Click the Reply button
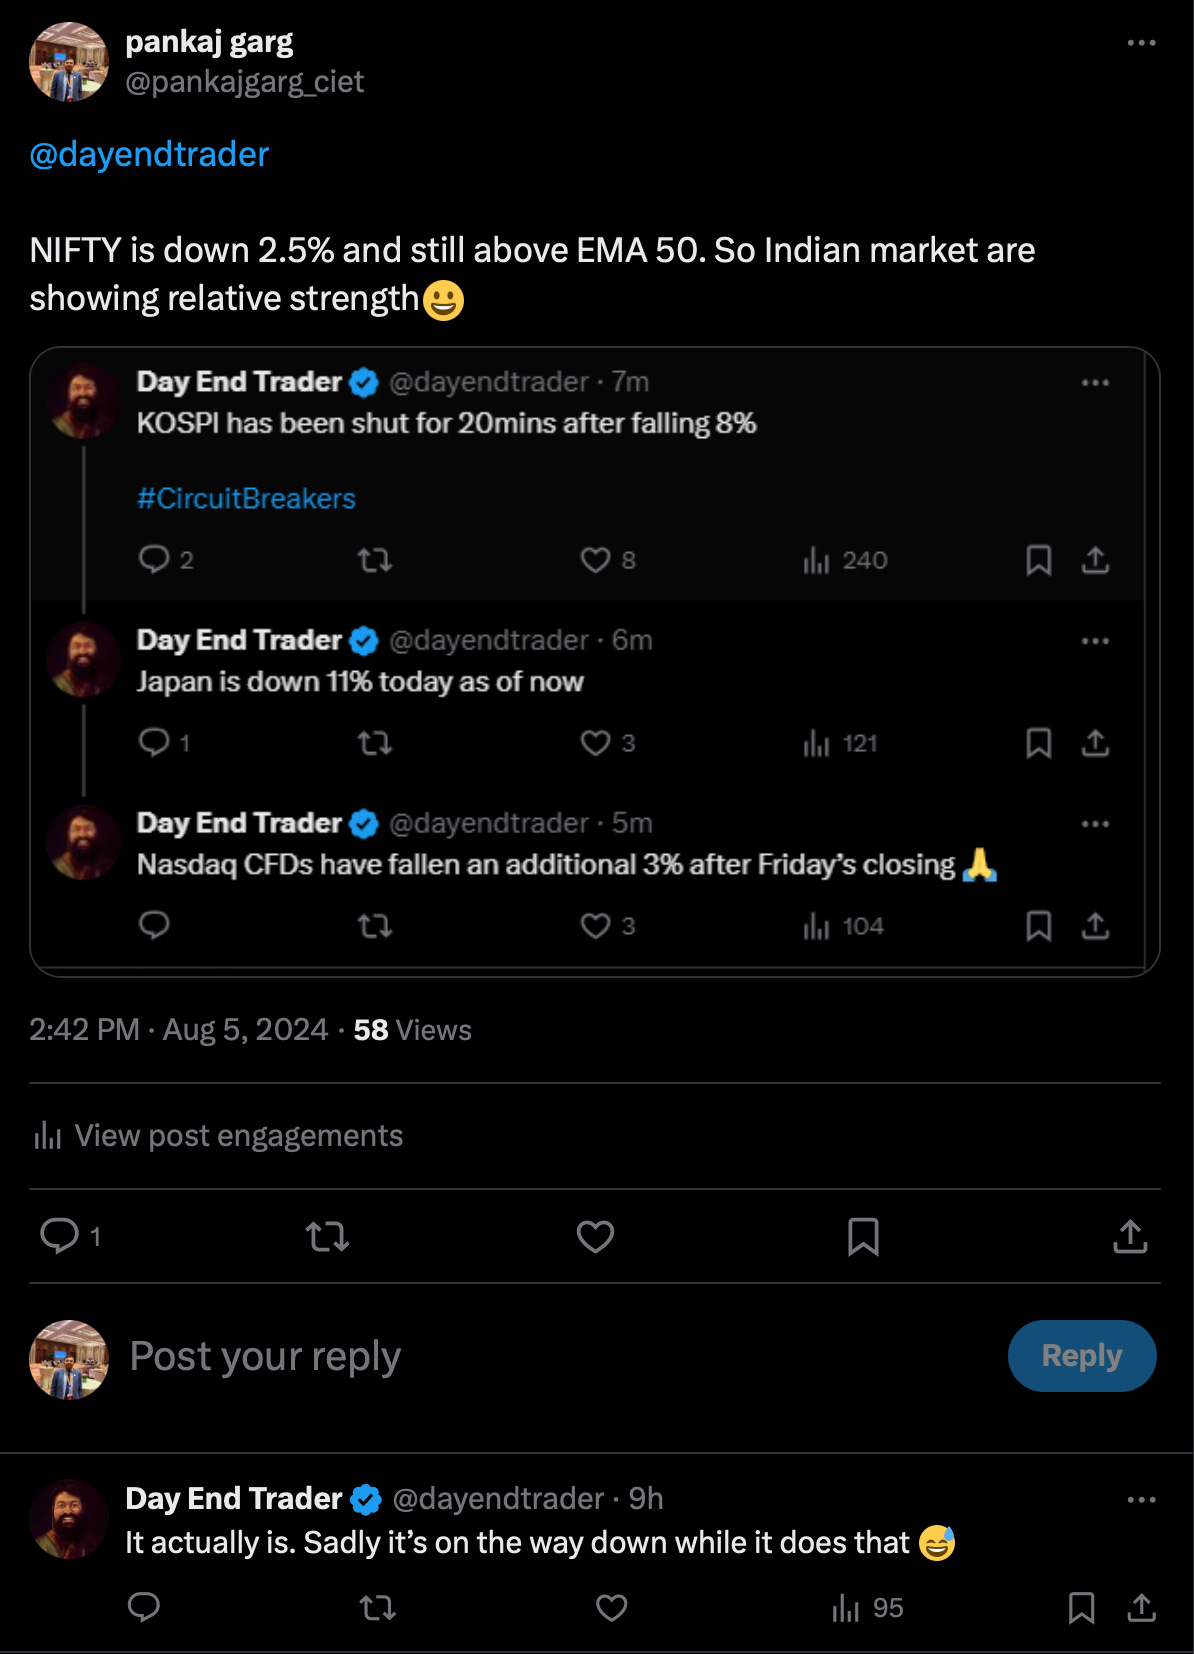Viewport: 1194px width, 1654px height. 1082,1356
